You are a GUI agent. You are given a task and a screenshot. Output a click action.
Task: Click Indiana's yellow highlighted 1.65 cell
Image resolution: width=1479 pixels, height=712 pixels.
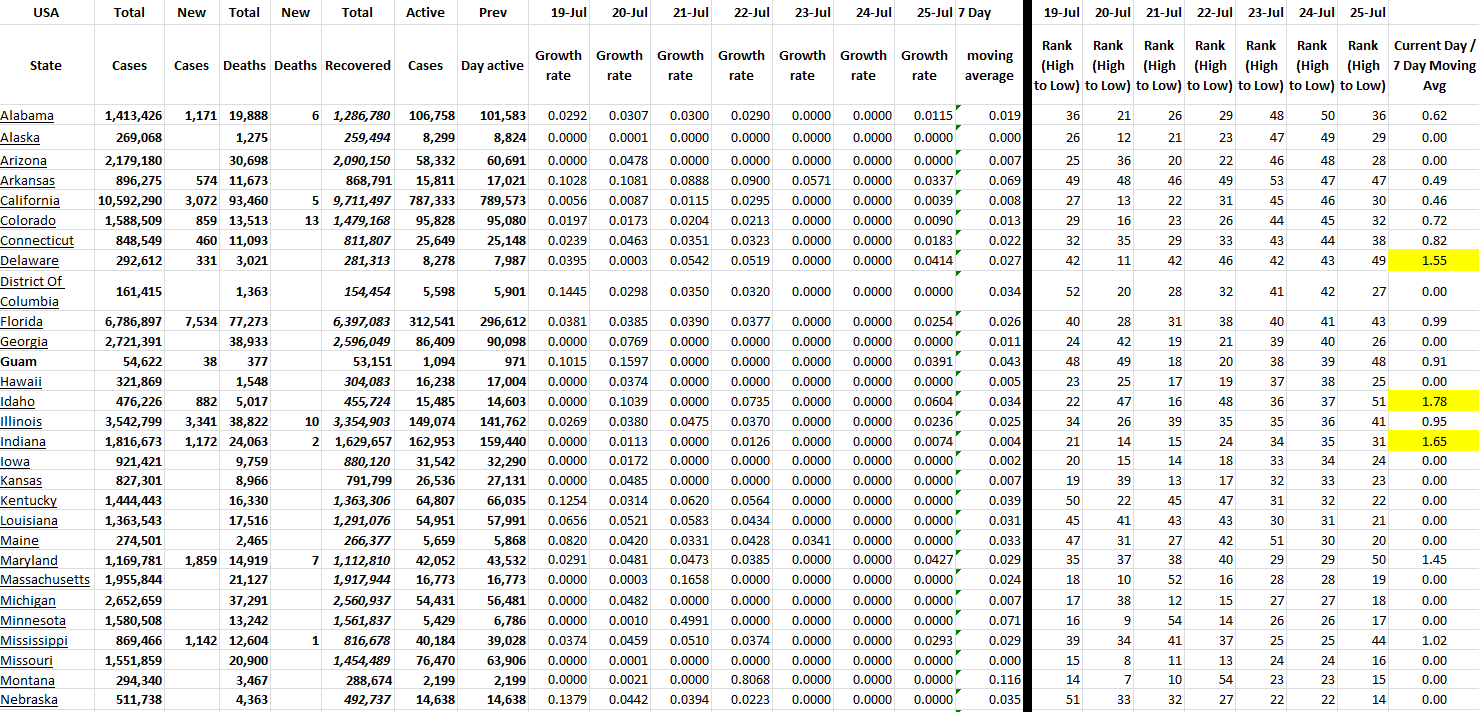click(x=1433, y=441)
